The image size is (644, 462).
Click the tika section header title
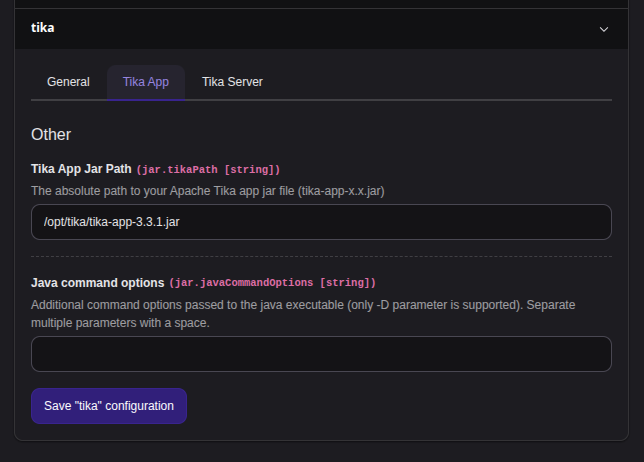click(x=43, y=28)
